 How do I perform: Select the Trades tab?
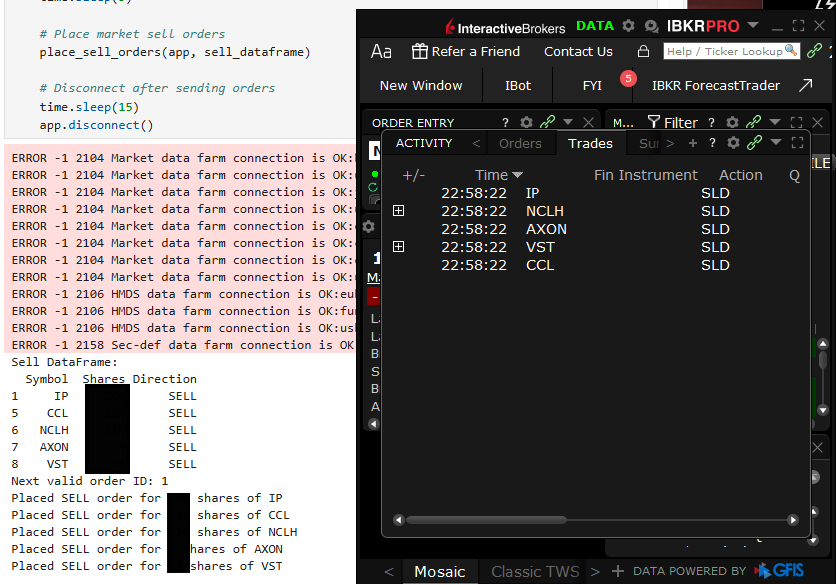click(x=590, y=143)
